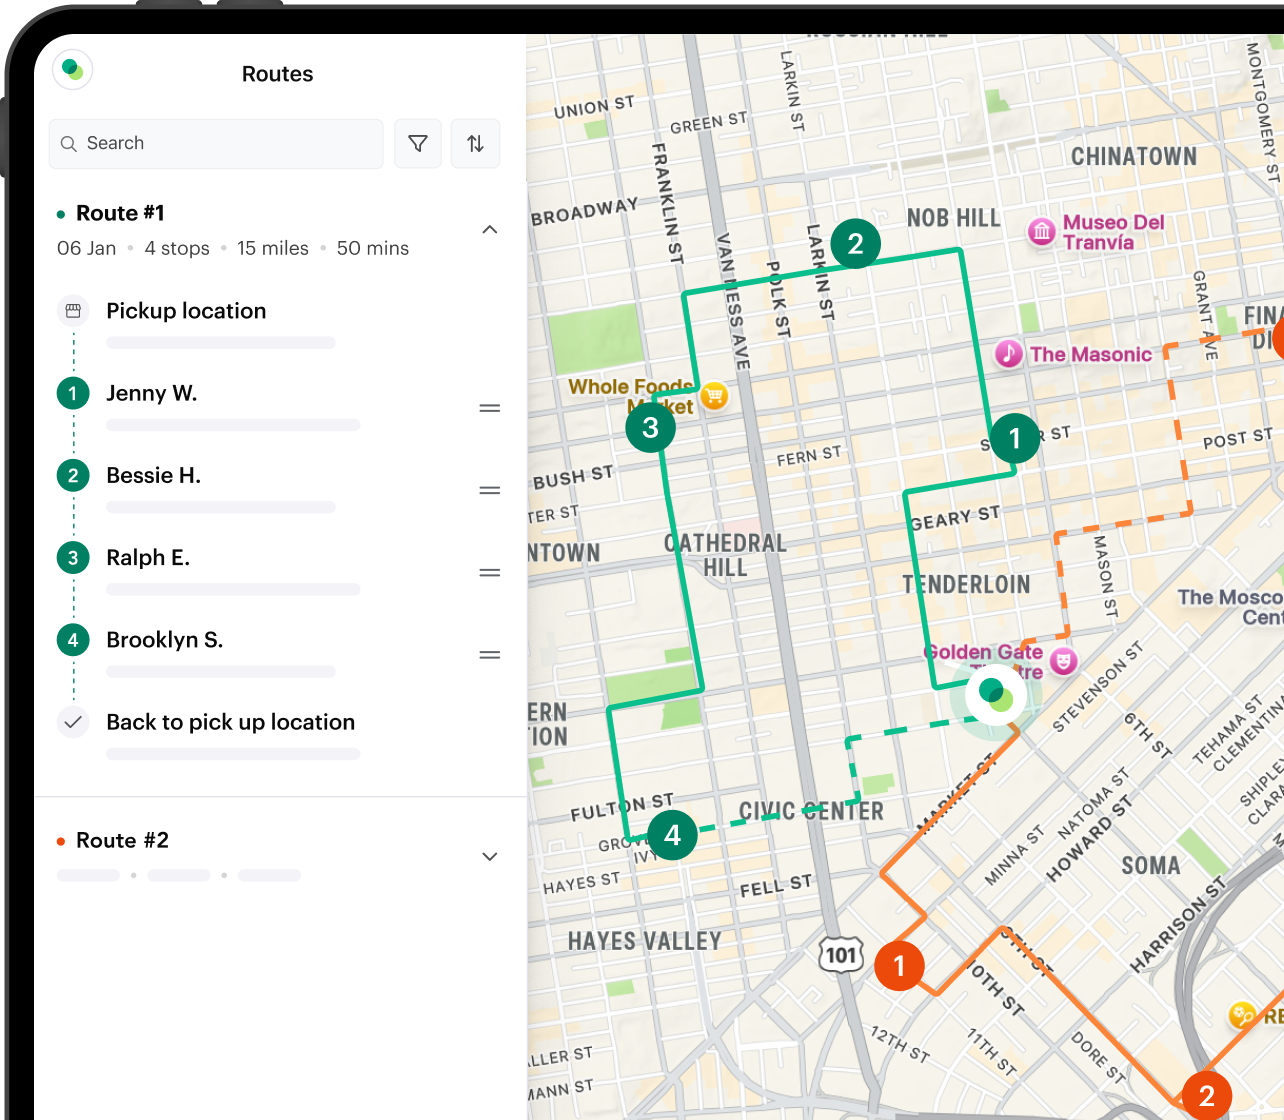Click the Whole Foods Market cart icon

pos(713,397)
